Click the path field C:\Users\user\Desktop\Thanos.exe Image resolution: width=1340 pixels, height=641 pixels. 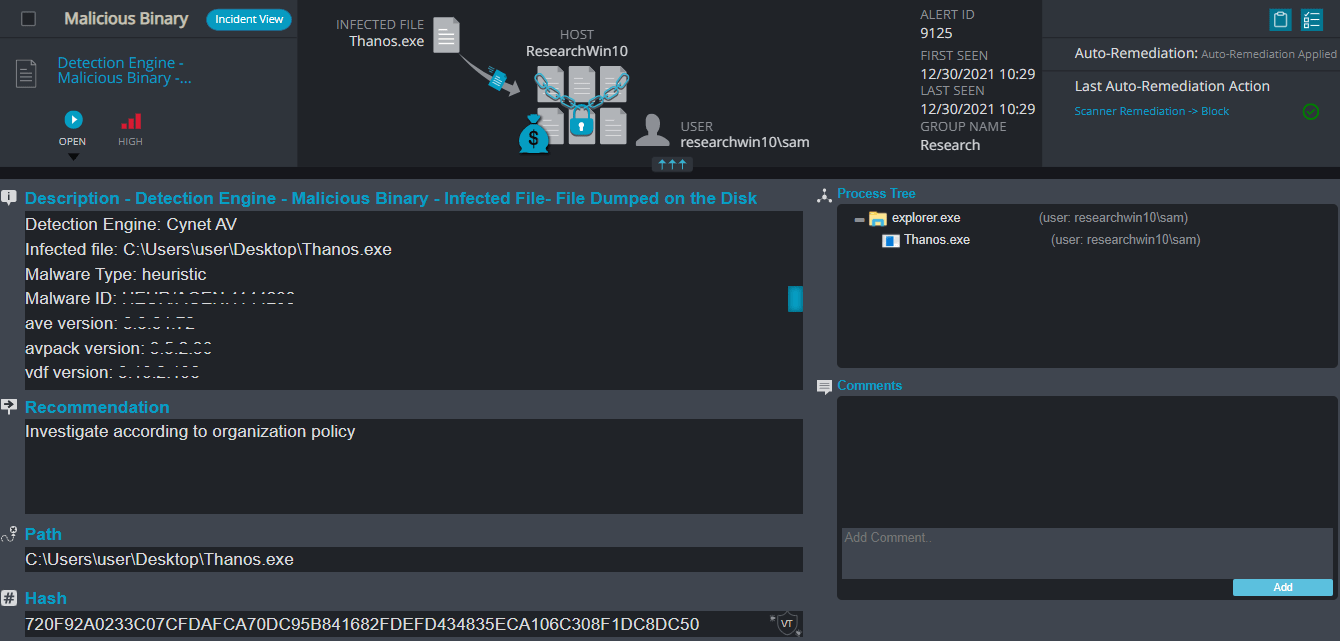point(414,559)
